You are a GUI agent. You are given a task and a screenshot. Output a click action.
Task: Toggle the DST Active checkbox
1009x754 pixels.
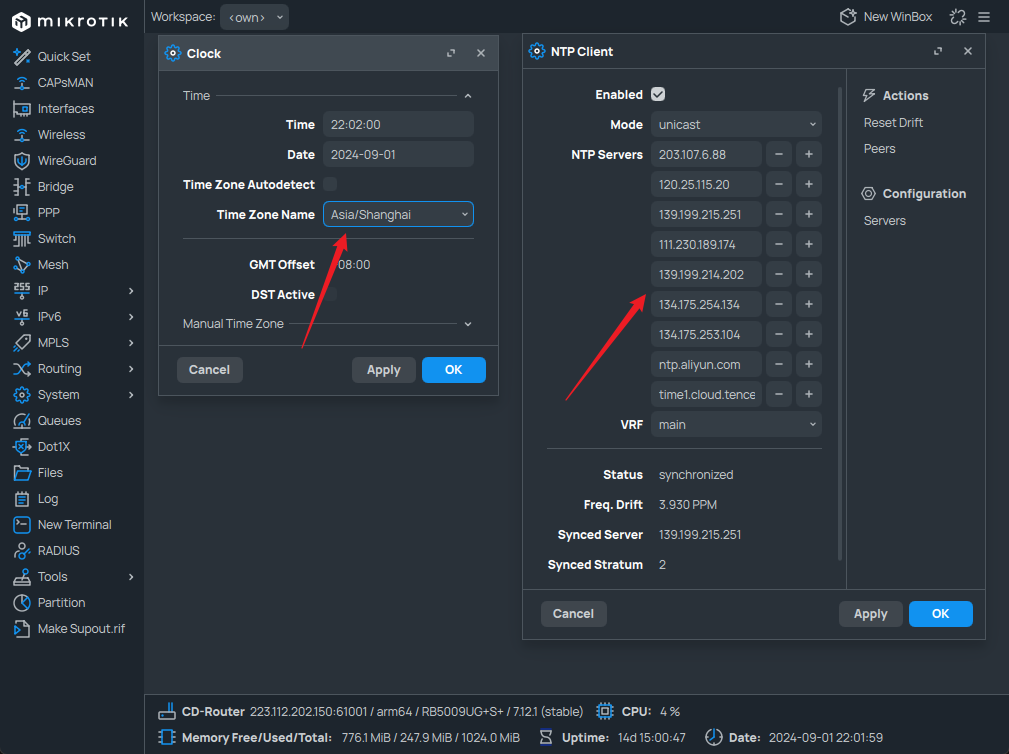pyautogui.click(x=330, y=294)
